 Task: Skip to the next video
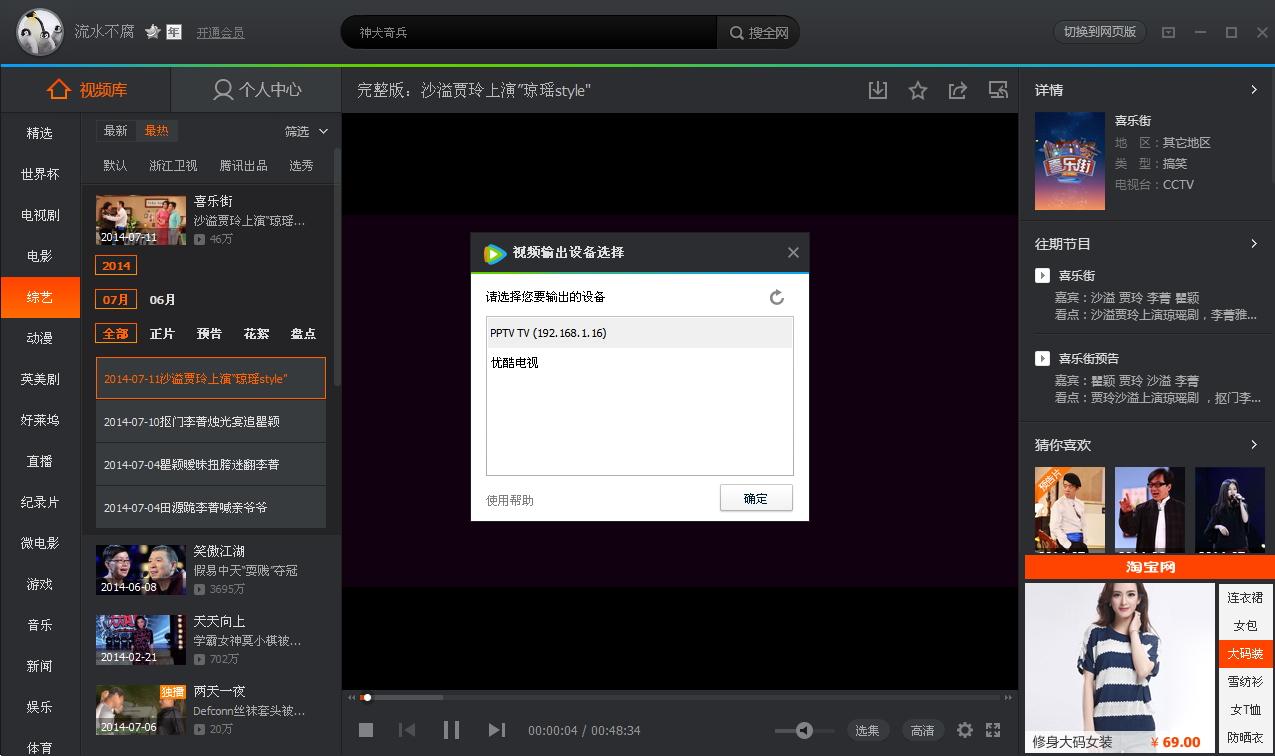pos(496,730)
